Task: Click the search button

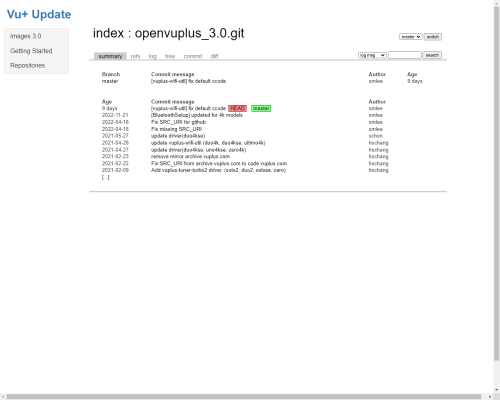Action: tap(432, 55)
